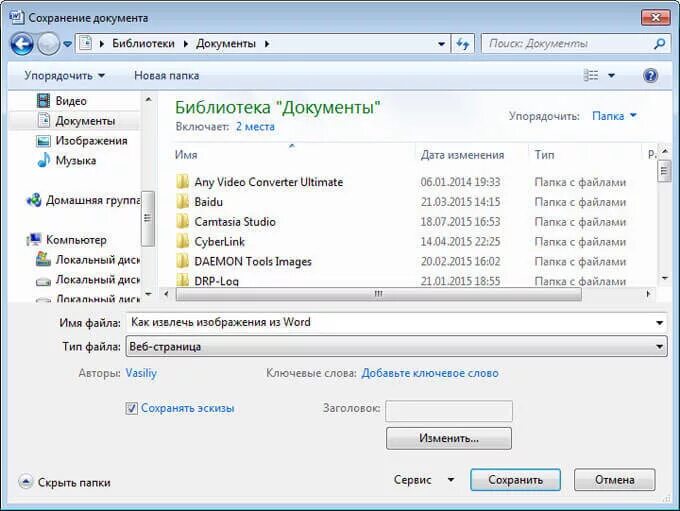Screen dimensions: 680x511
Task: Click the Видео library icon
Action: click(43, 101)
